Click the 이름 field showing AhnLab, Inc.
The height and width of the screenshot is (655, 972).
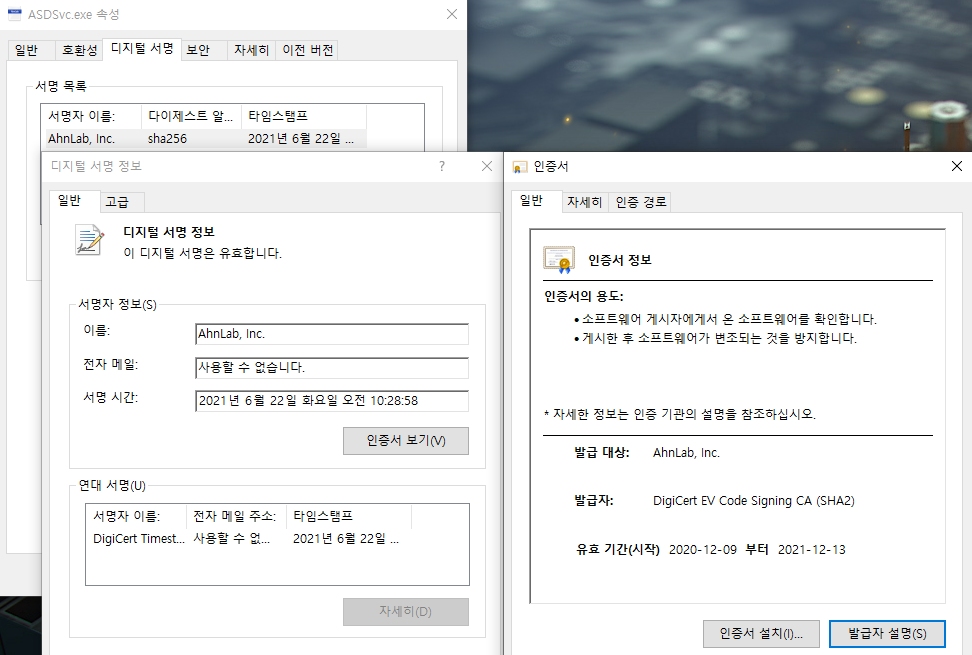click(x=332, y=334)
